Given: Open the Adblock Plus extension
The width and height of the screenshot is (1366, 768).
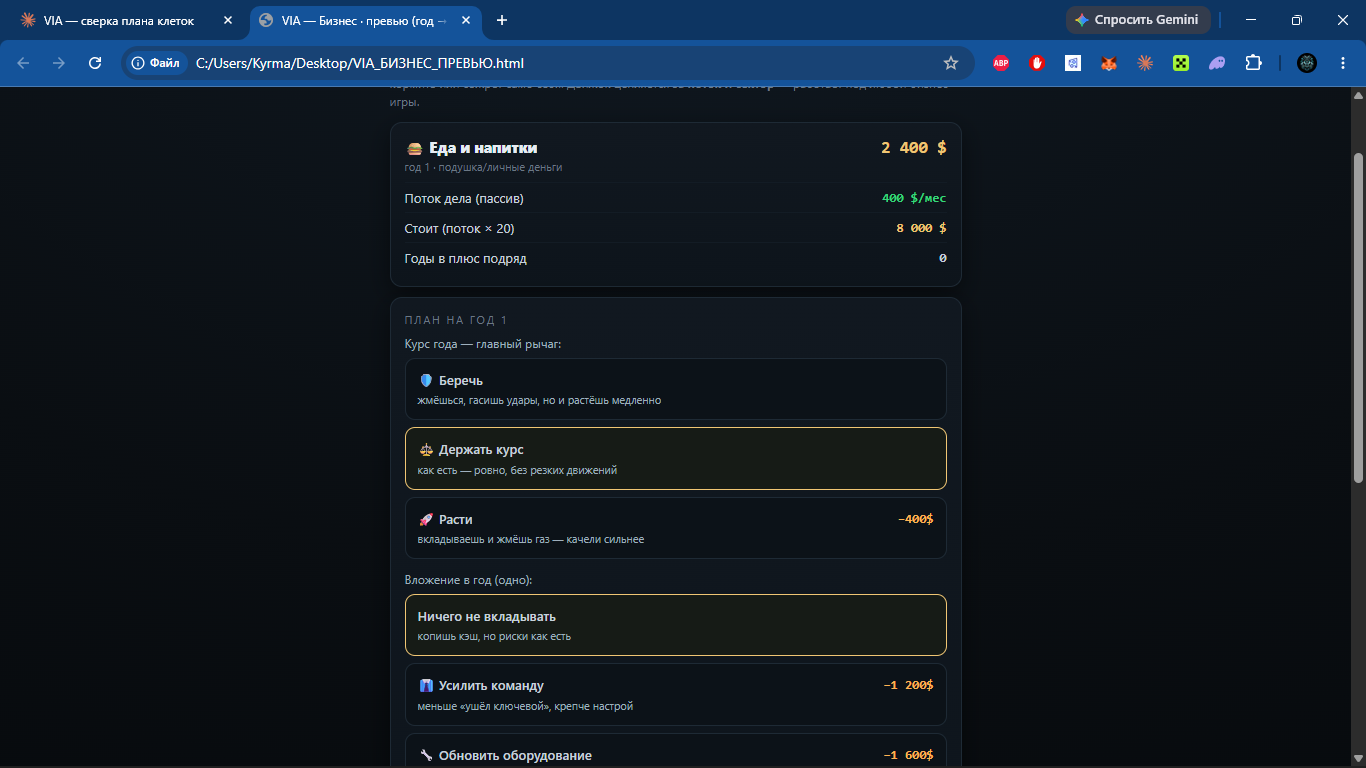Looking at the screenshot, I should coord(1001,63).
